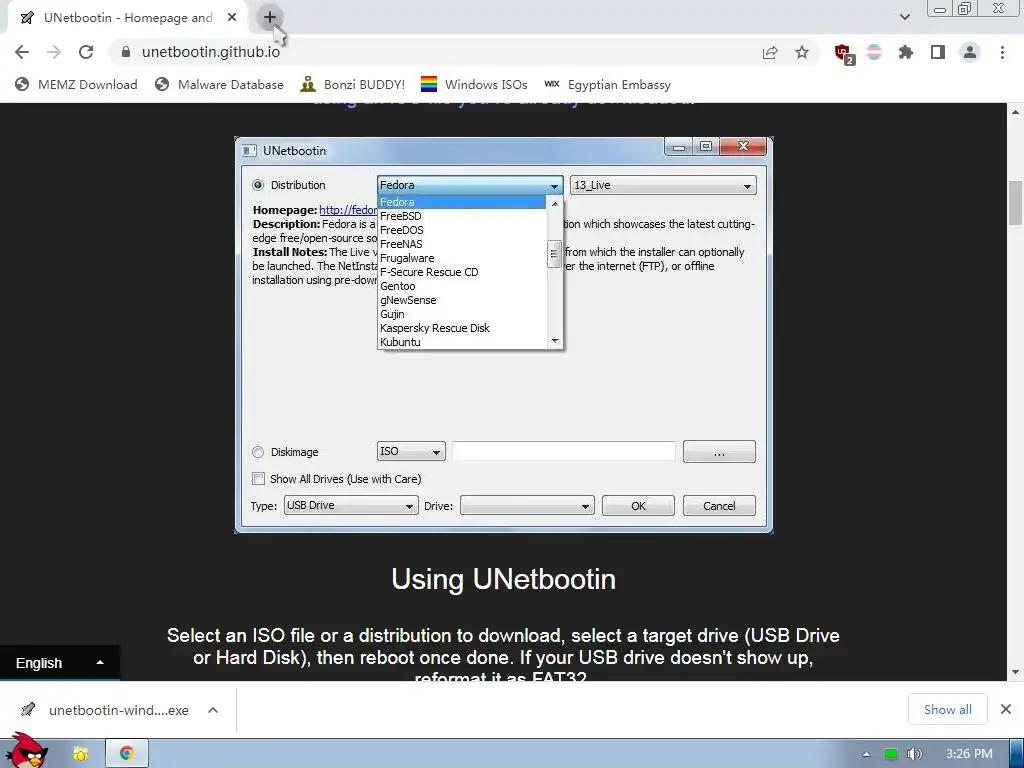View site info lock icon

pyautogui.click(x=126, y=52)
